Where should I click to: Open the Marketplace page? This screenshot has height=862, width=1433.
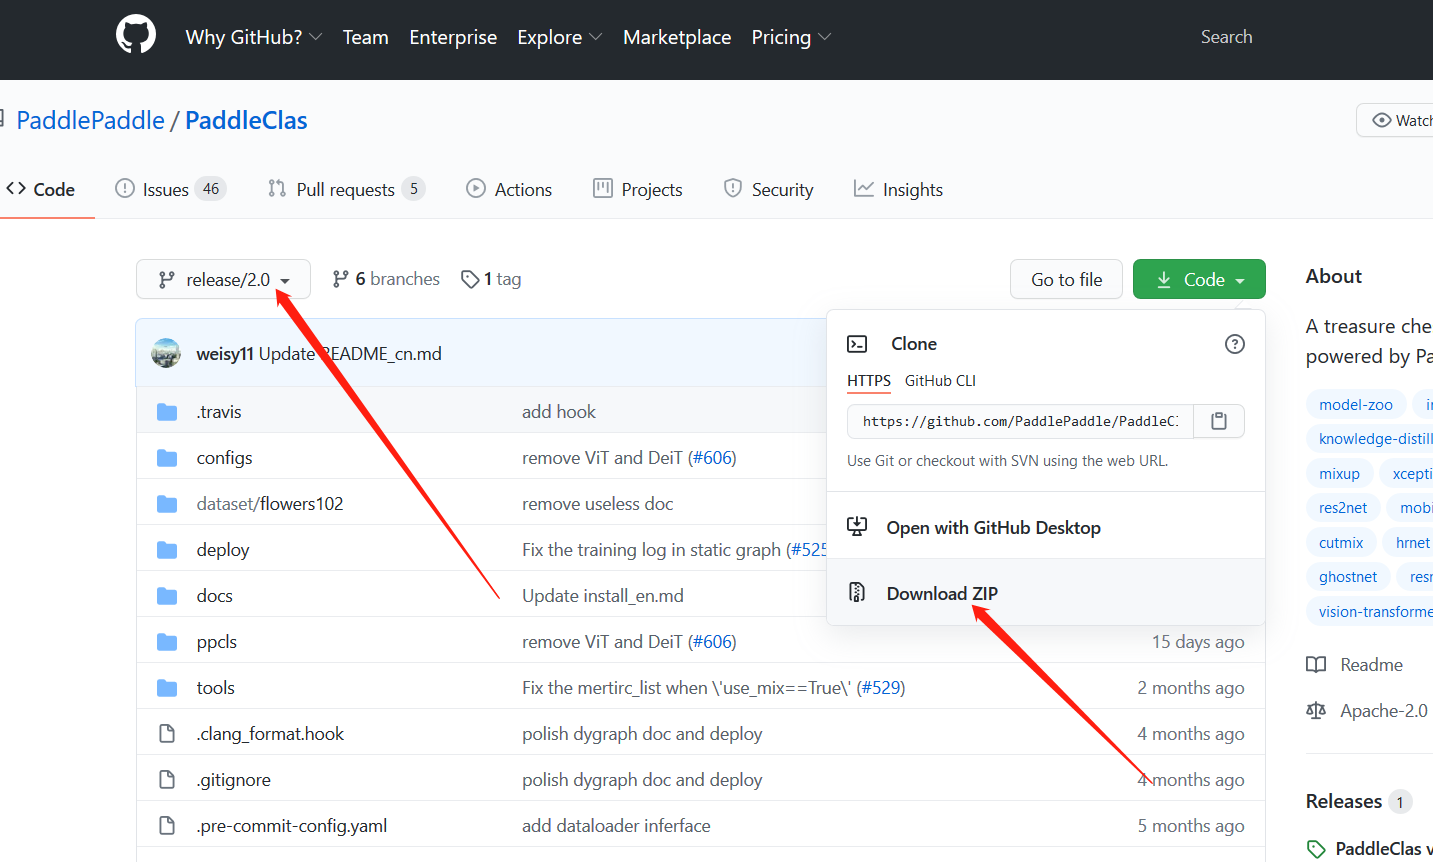(x=677, y=37)
